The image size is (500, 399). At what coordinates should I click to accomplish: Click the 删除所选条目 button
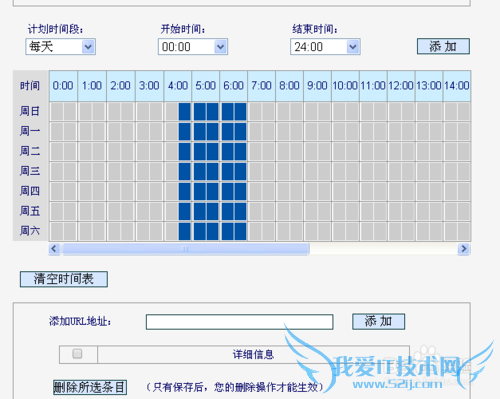(90, 387)
